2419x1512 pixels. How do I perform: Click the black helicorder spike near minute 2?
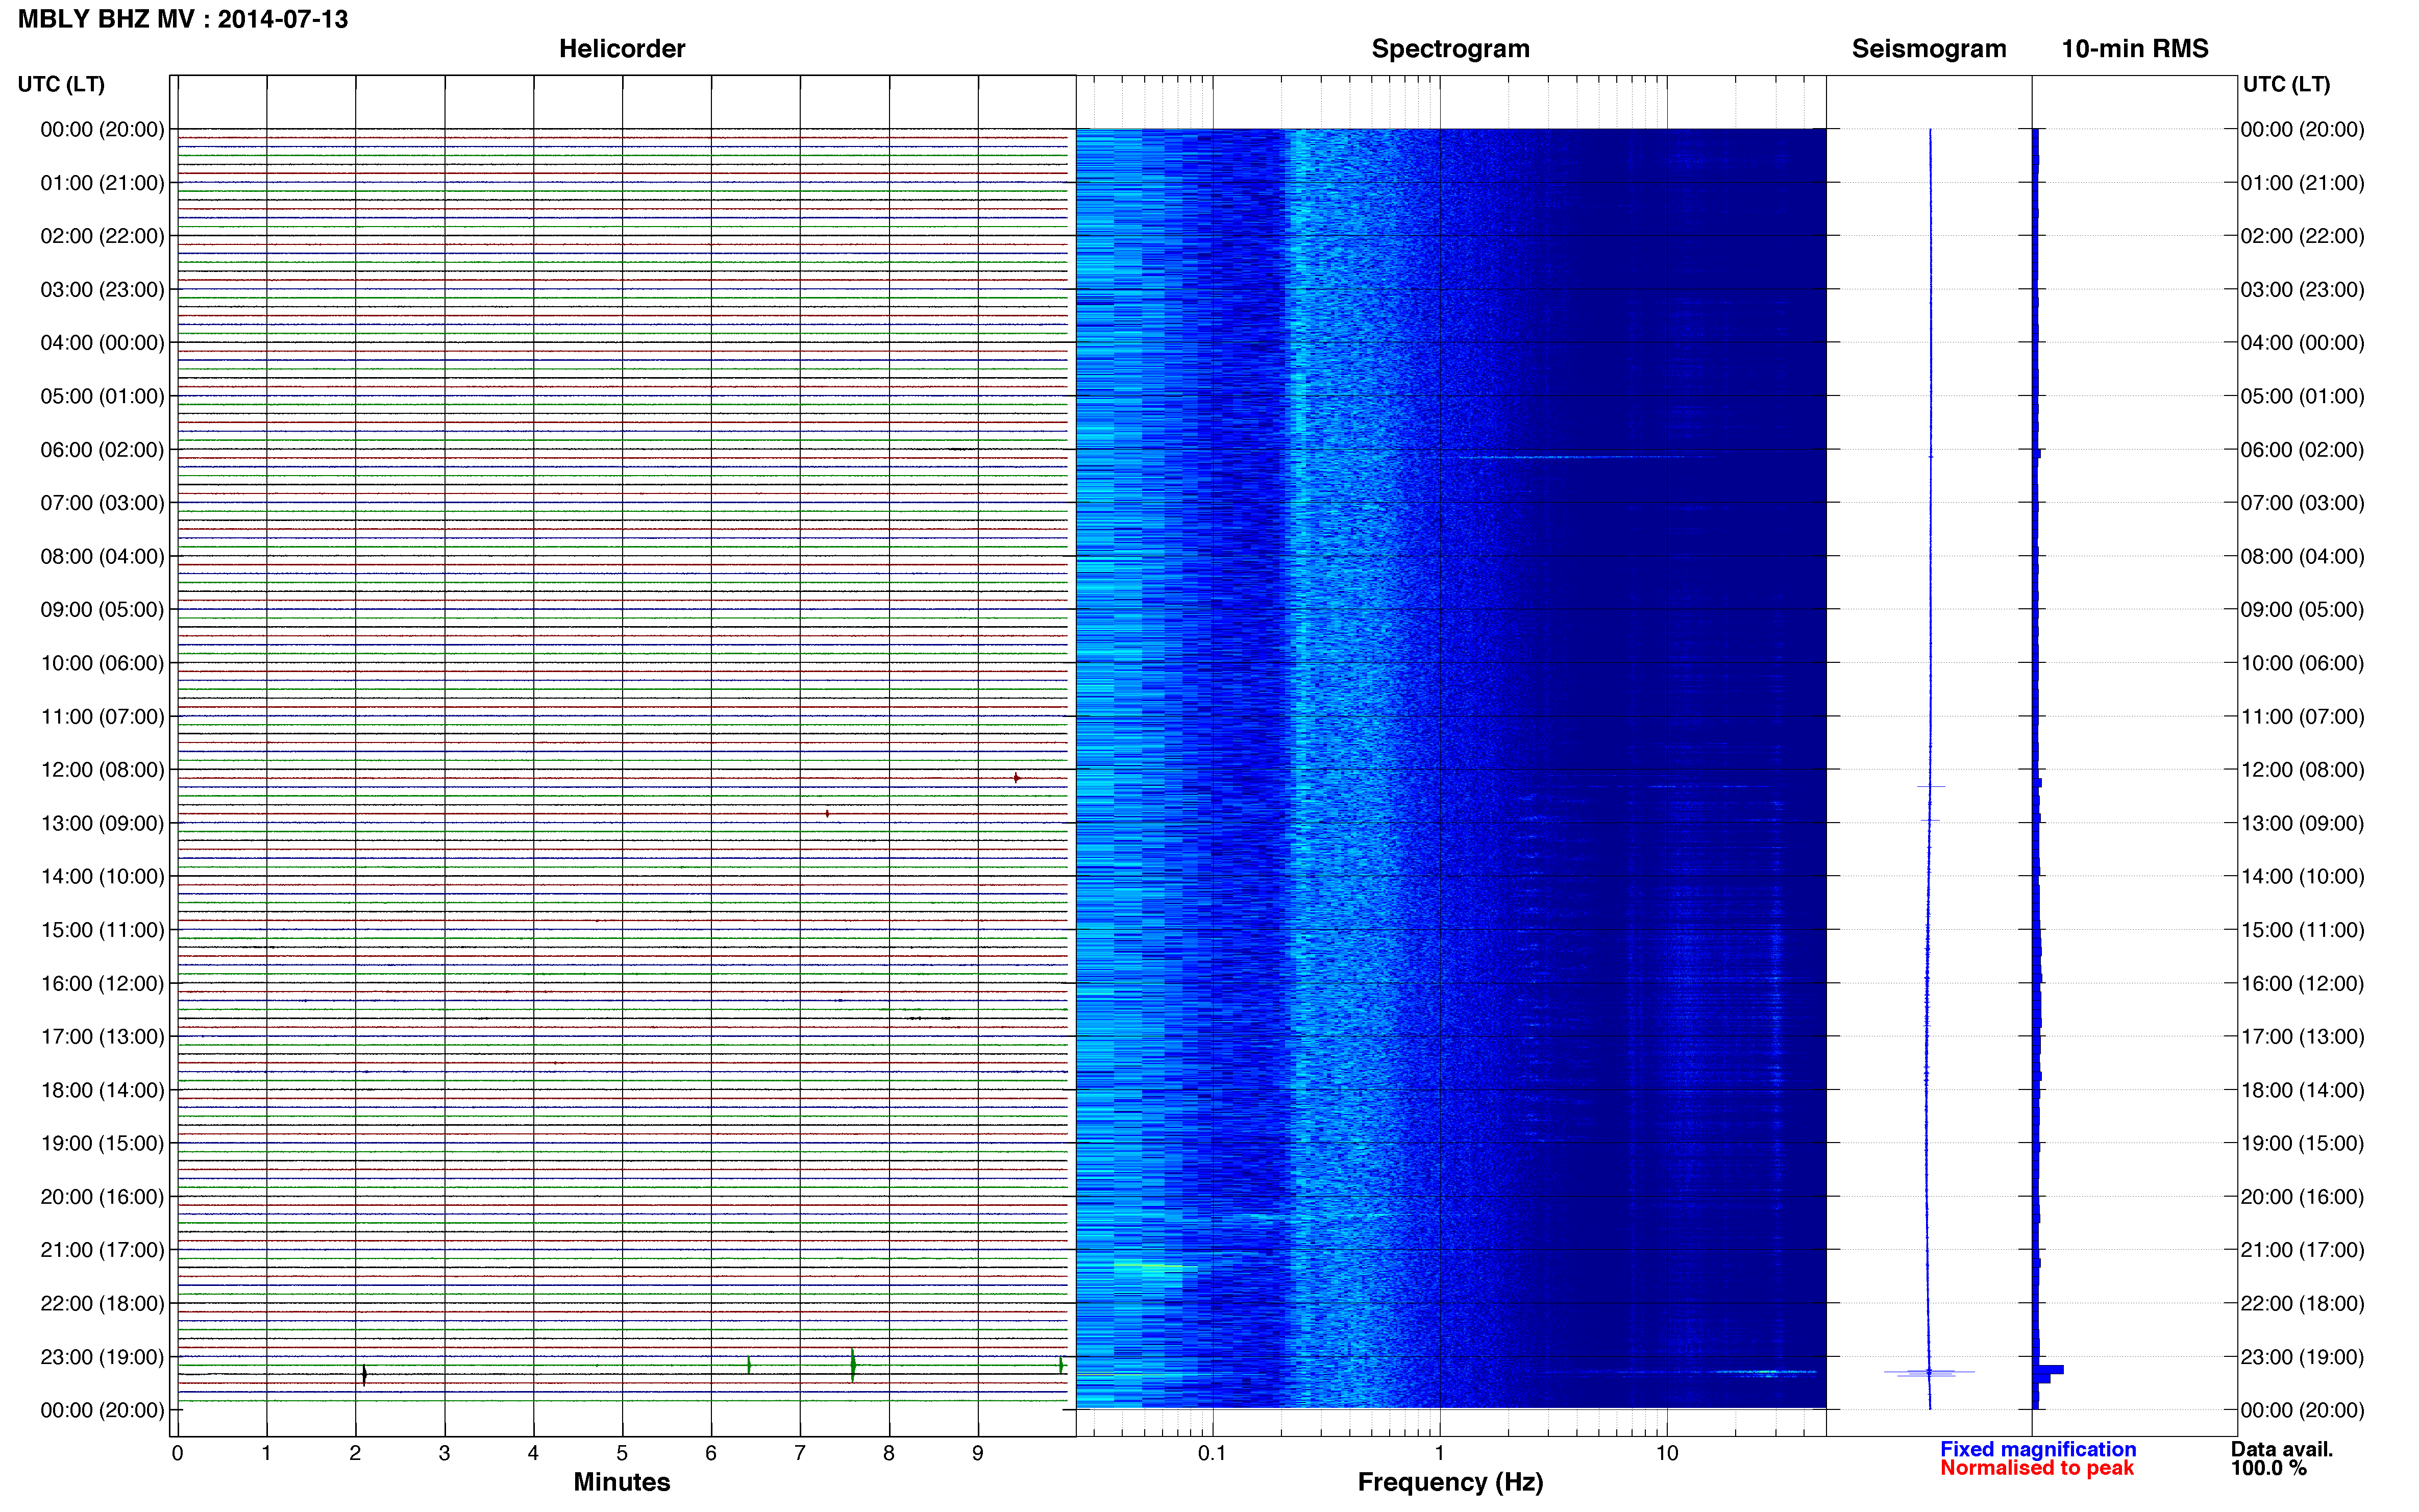click(364, 1375)
